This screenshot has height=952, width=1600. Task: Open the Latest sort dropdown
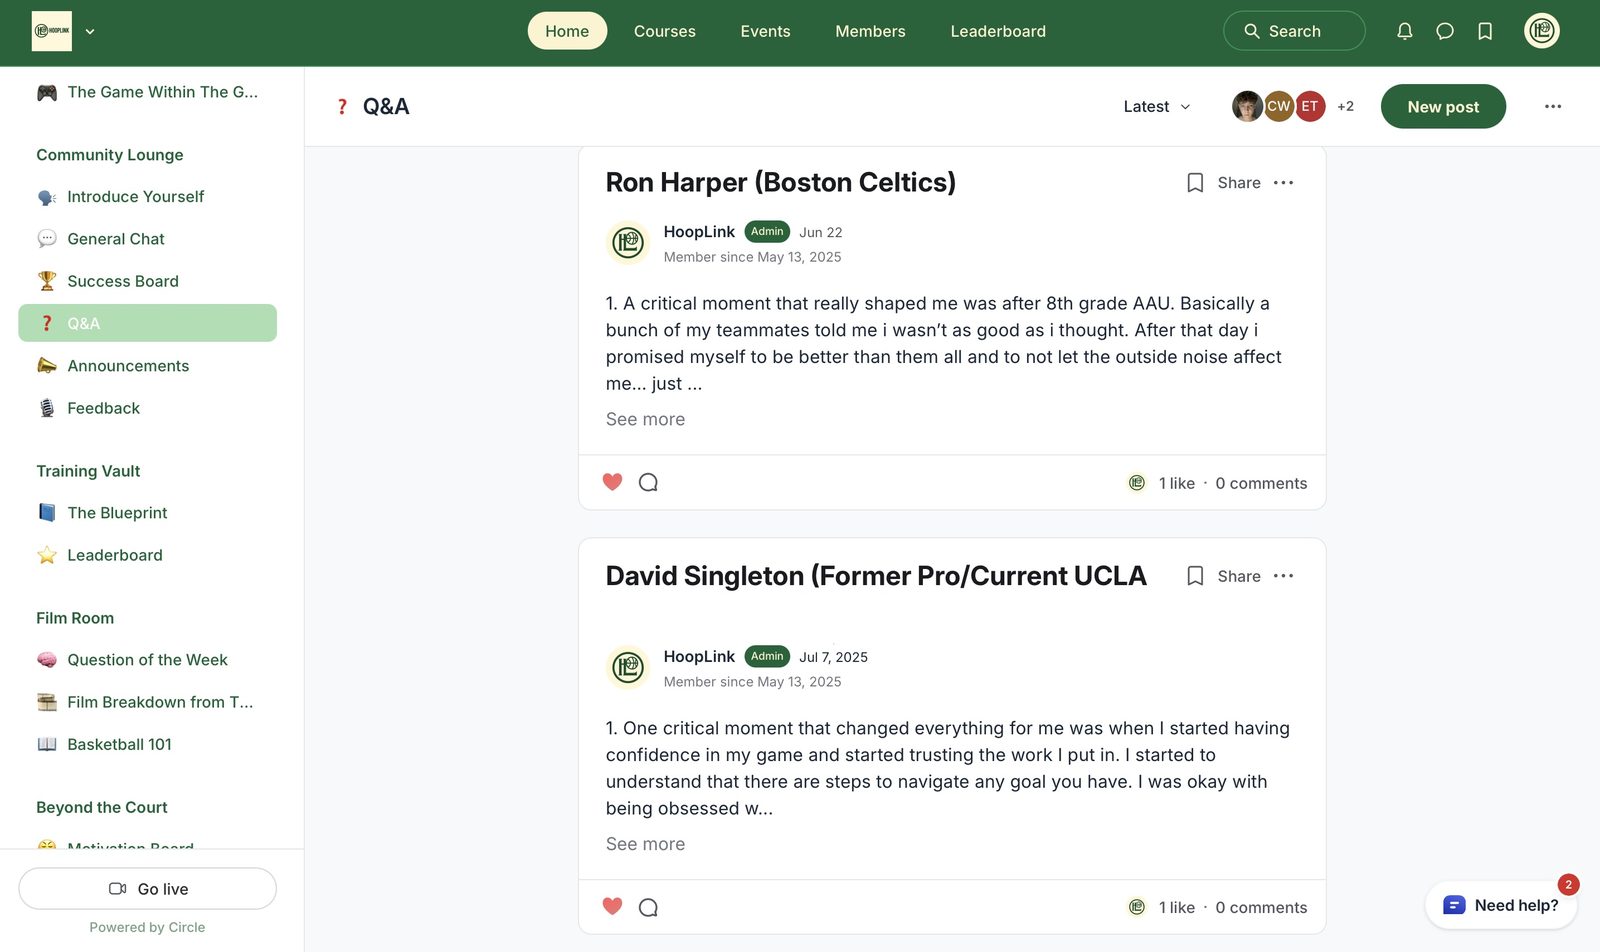1157,107
